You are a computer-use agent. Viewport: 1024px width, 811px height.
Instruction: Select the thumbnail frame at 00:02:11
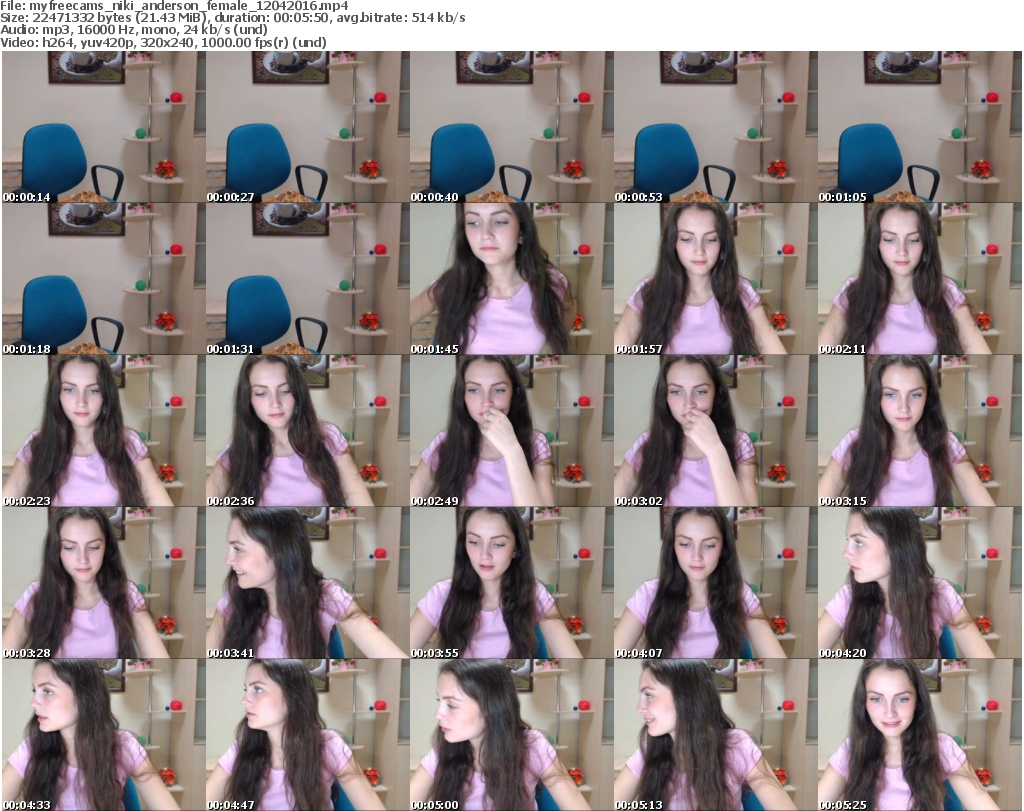pyautogui.click(x=920, y=279)
